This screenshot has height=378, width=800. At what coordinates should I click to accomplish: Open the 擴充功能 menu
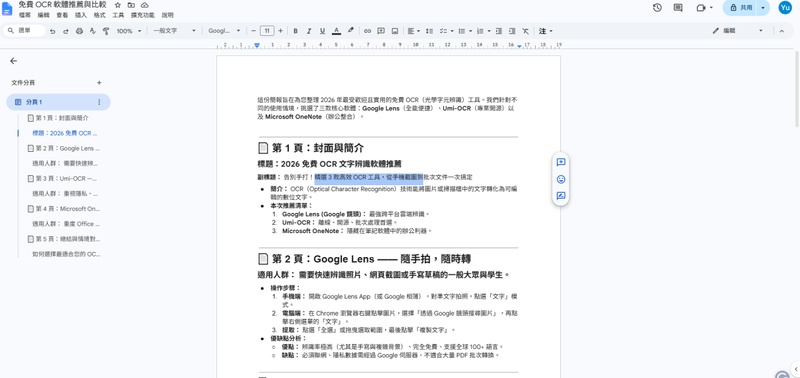pyautogui.click(x=142, y=15)
